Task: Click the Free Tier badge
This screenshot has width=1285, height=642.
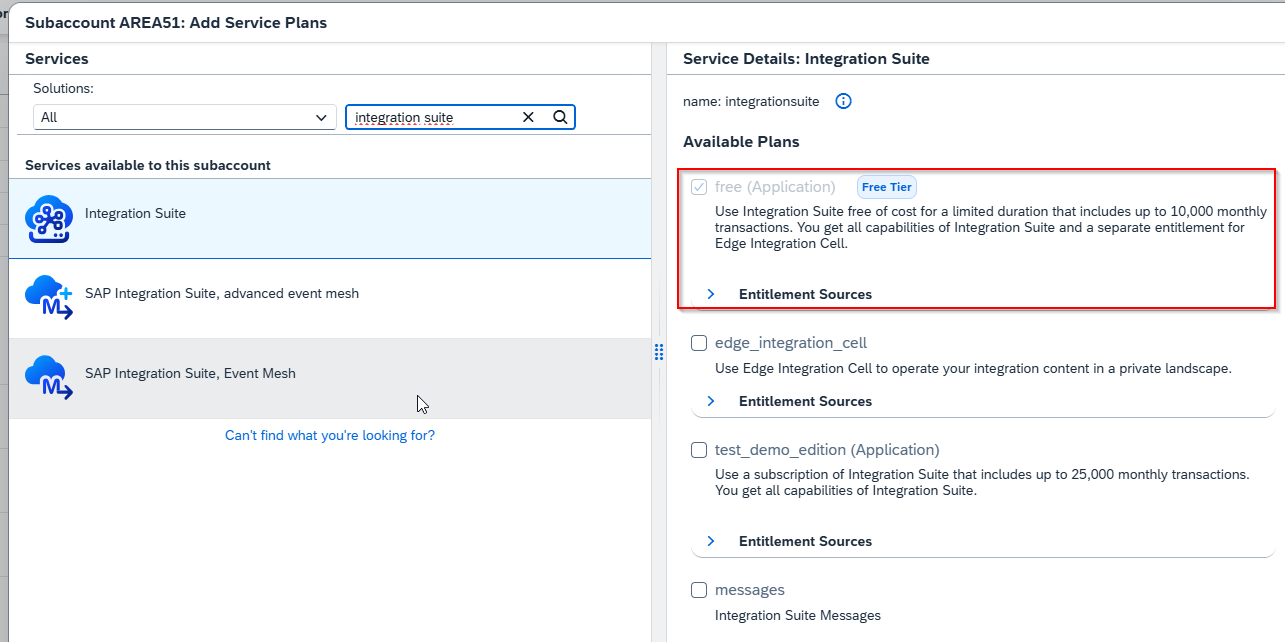Action: (x=886, y=187)
